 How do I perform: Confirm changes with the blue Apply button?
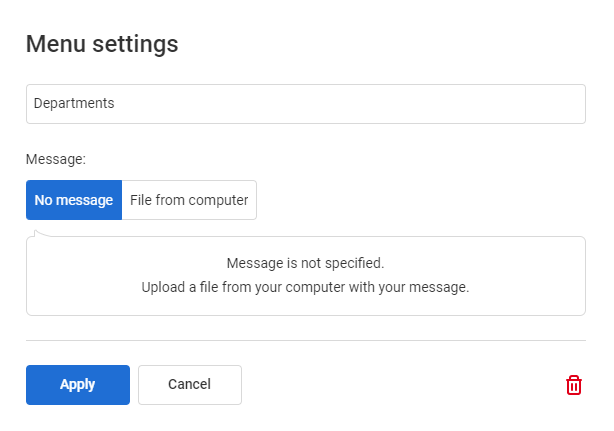click(x=78, y=385)
